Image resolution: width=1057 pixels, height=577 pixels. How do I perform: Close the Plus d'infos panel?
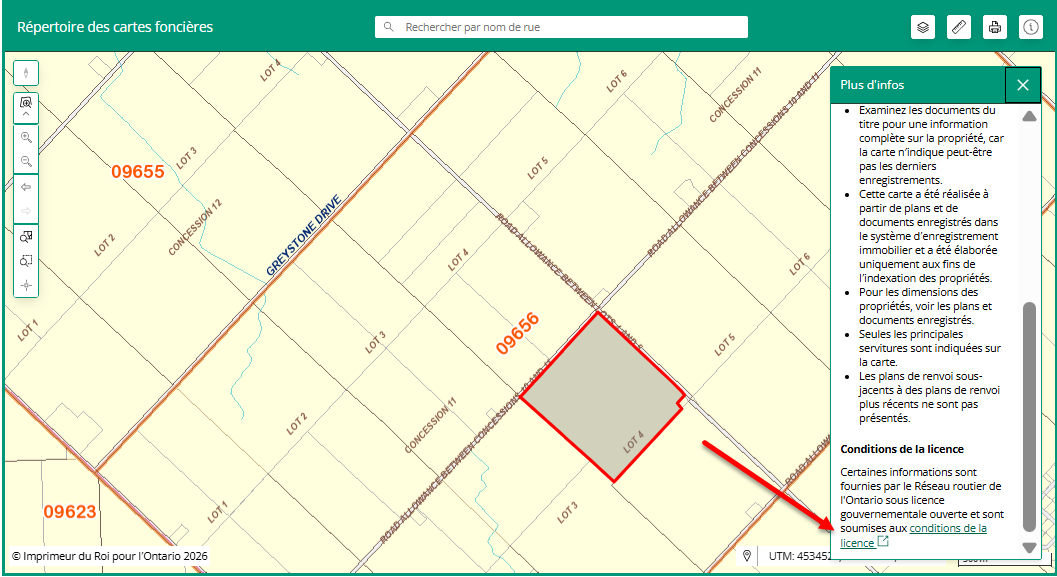click(x=1022, y=85)
